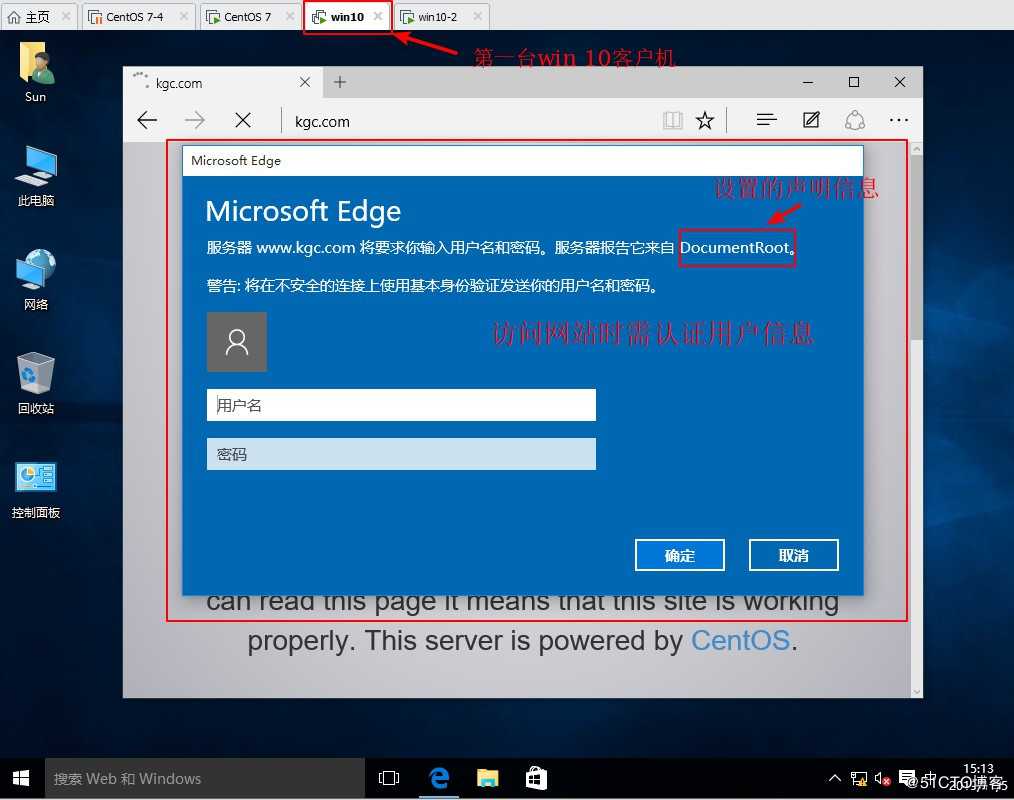Open the network tray icon
Screen dimensions: 1014x800
click(859, 779)
